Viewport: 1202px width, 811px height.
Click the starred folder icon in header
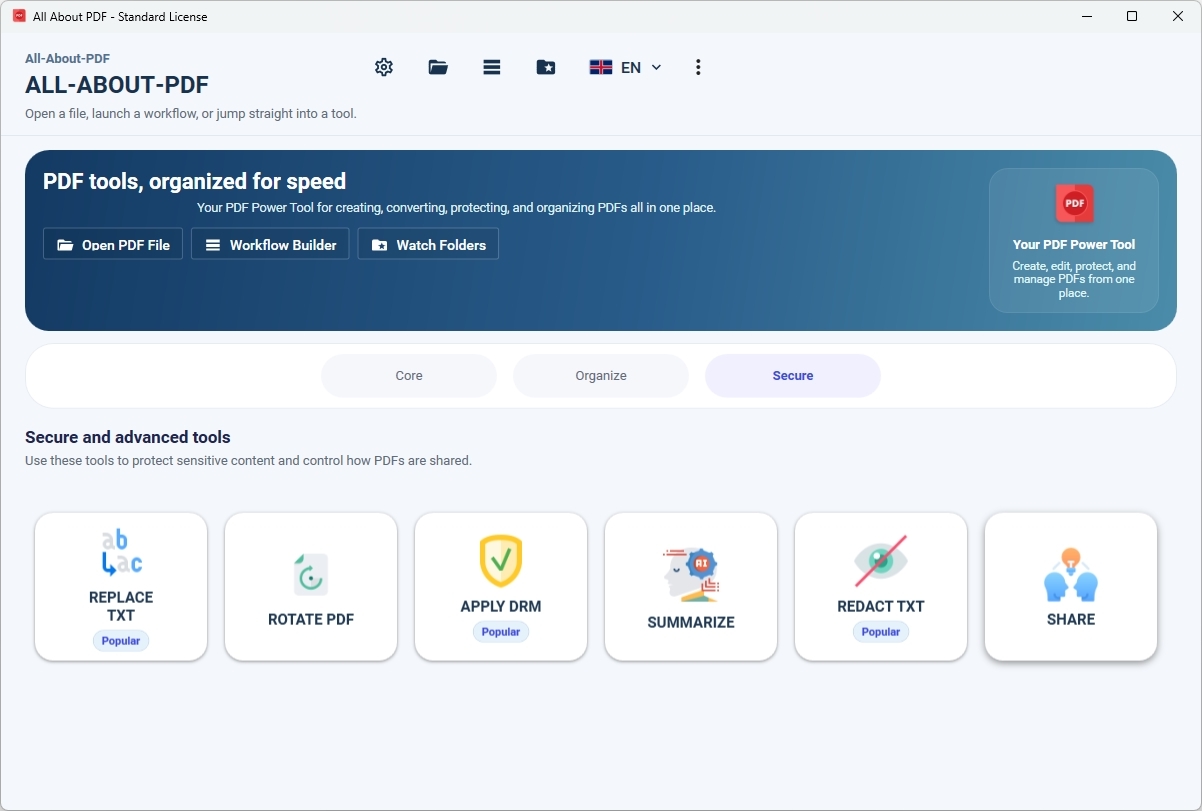click(546, 67)
